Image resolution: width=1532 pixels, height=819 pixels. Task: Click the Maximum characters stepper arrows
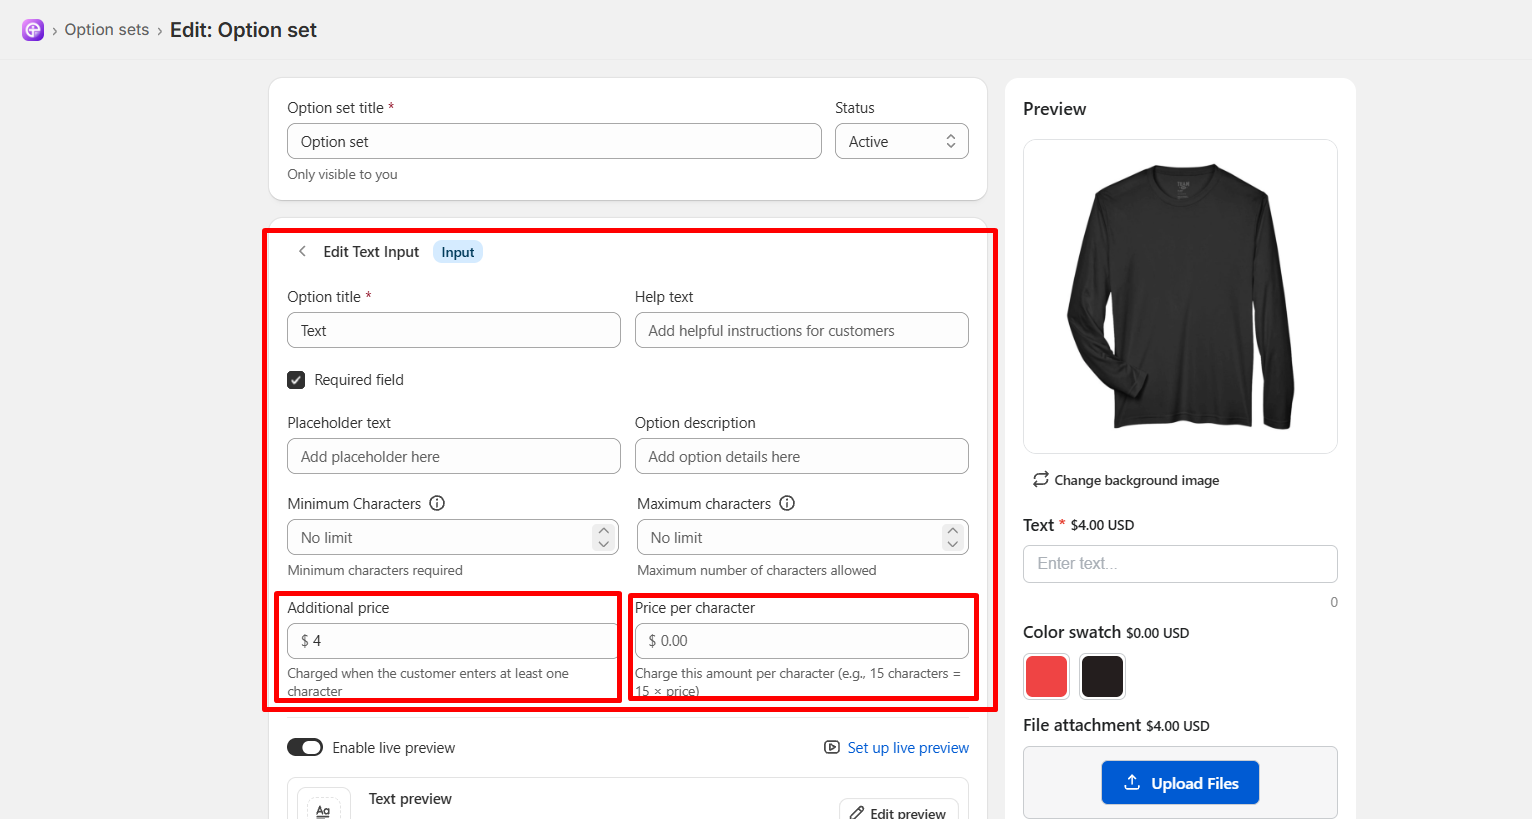[x=953, y=537]
